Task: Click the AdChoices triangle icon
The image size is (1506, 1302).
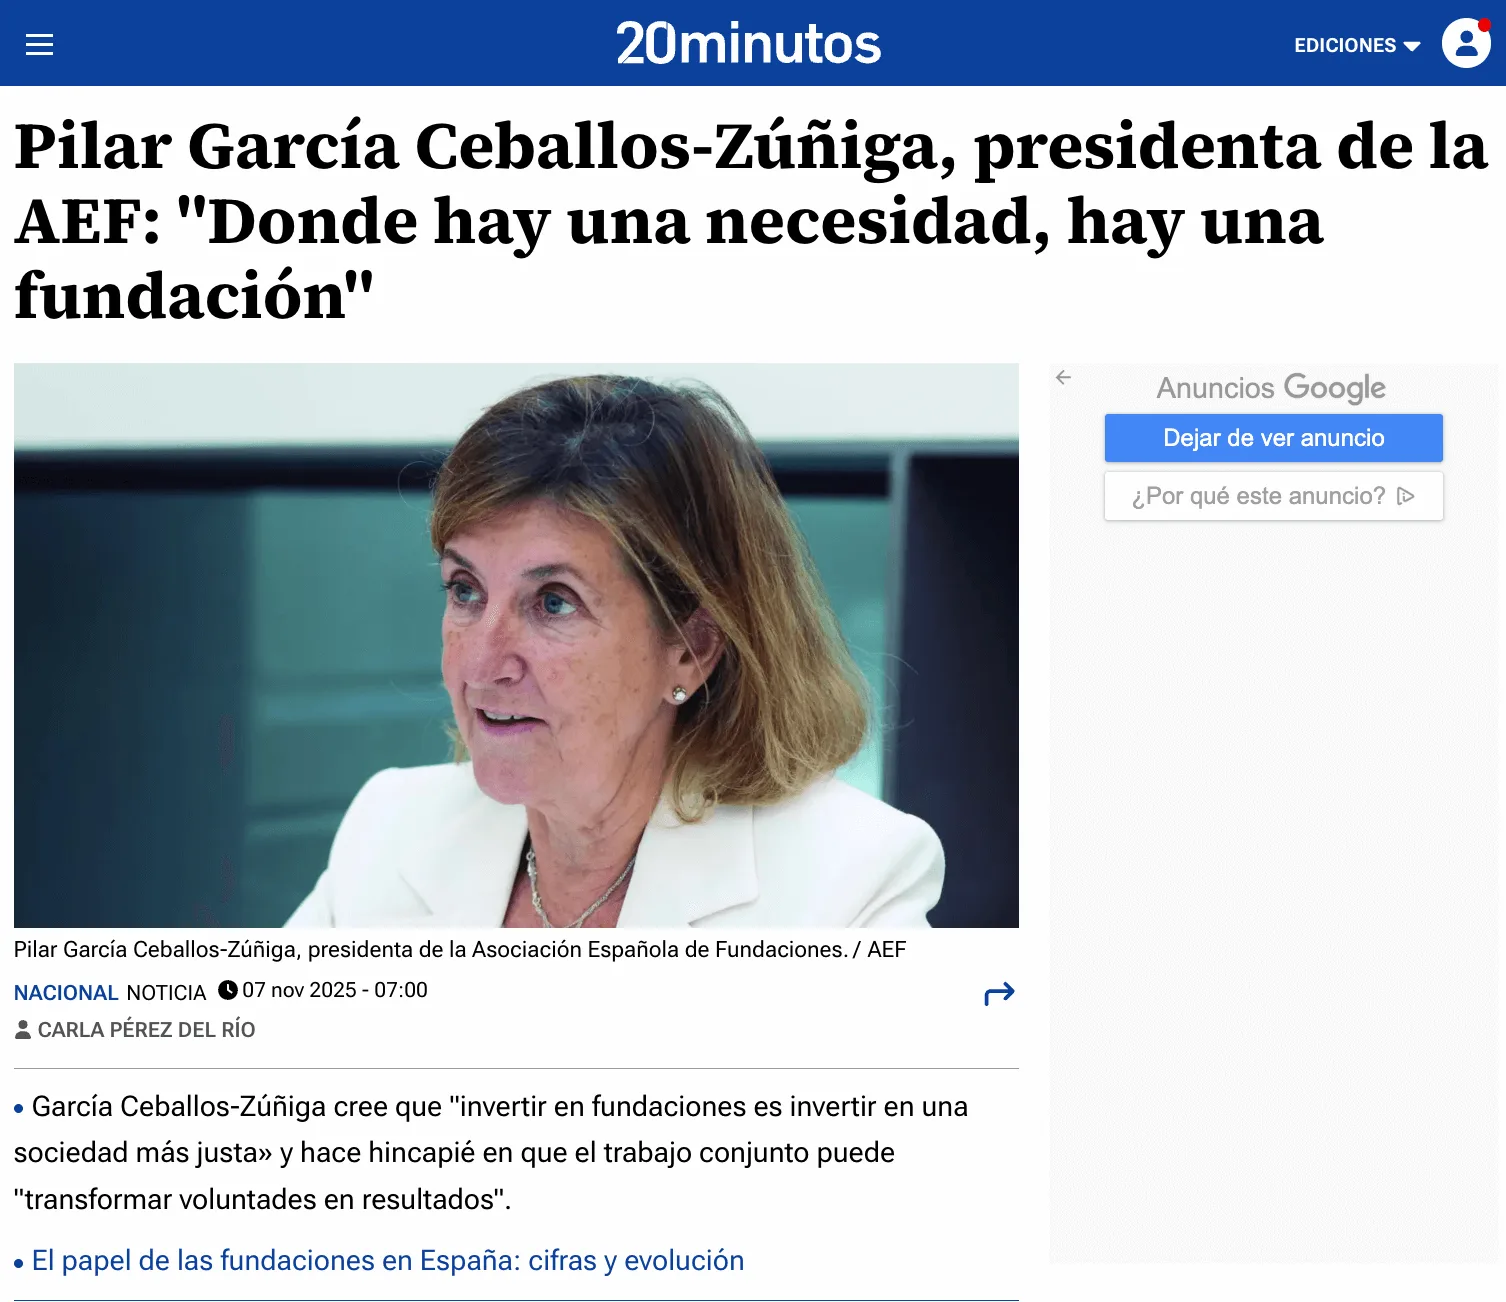Action: tap(1405, 496)
